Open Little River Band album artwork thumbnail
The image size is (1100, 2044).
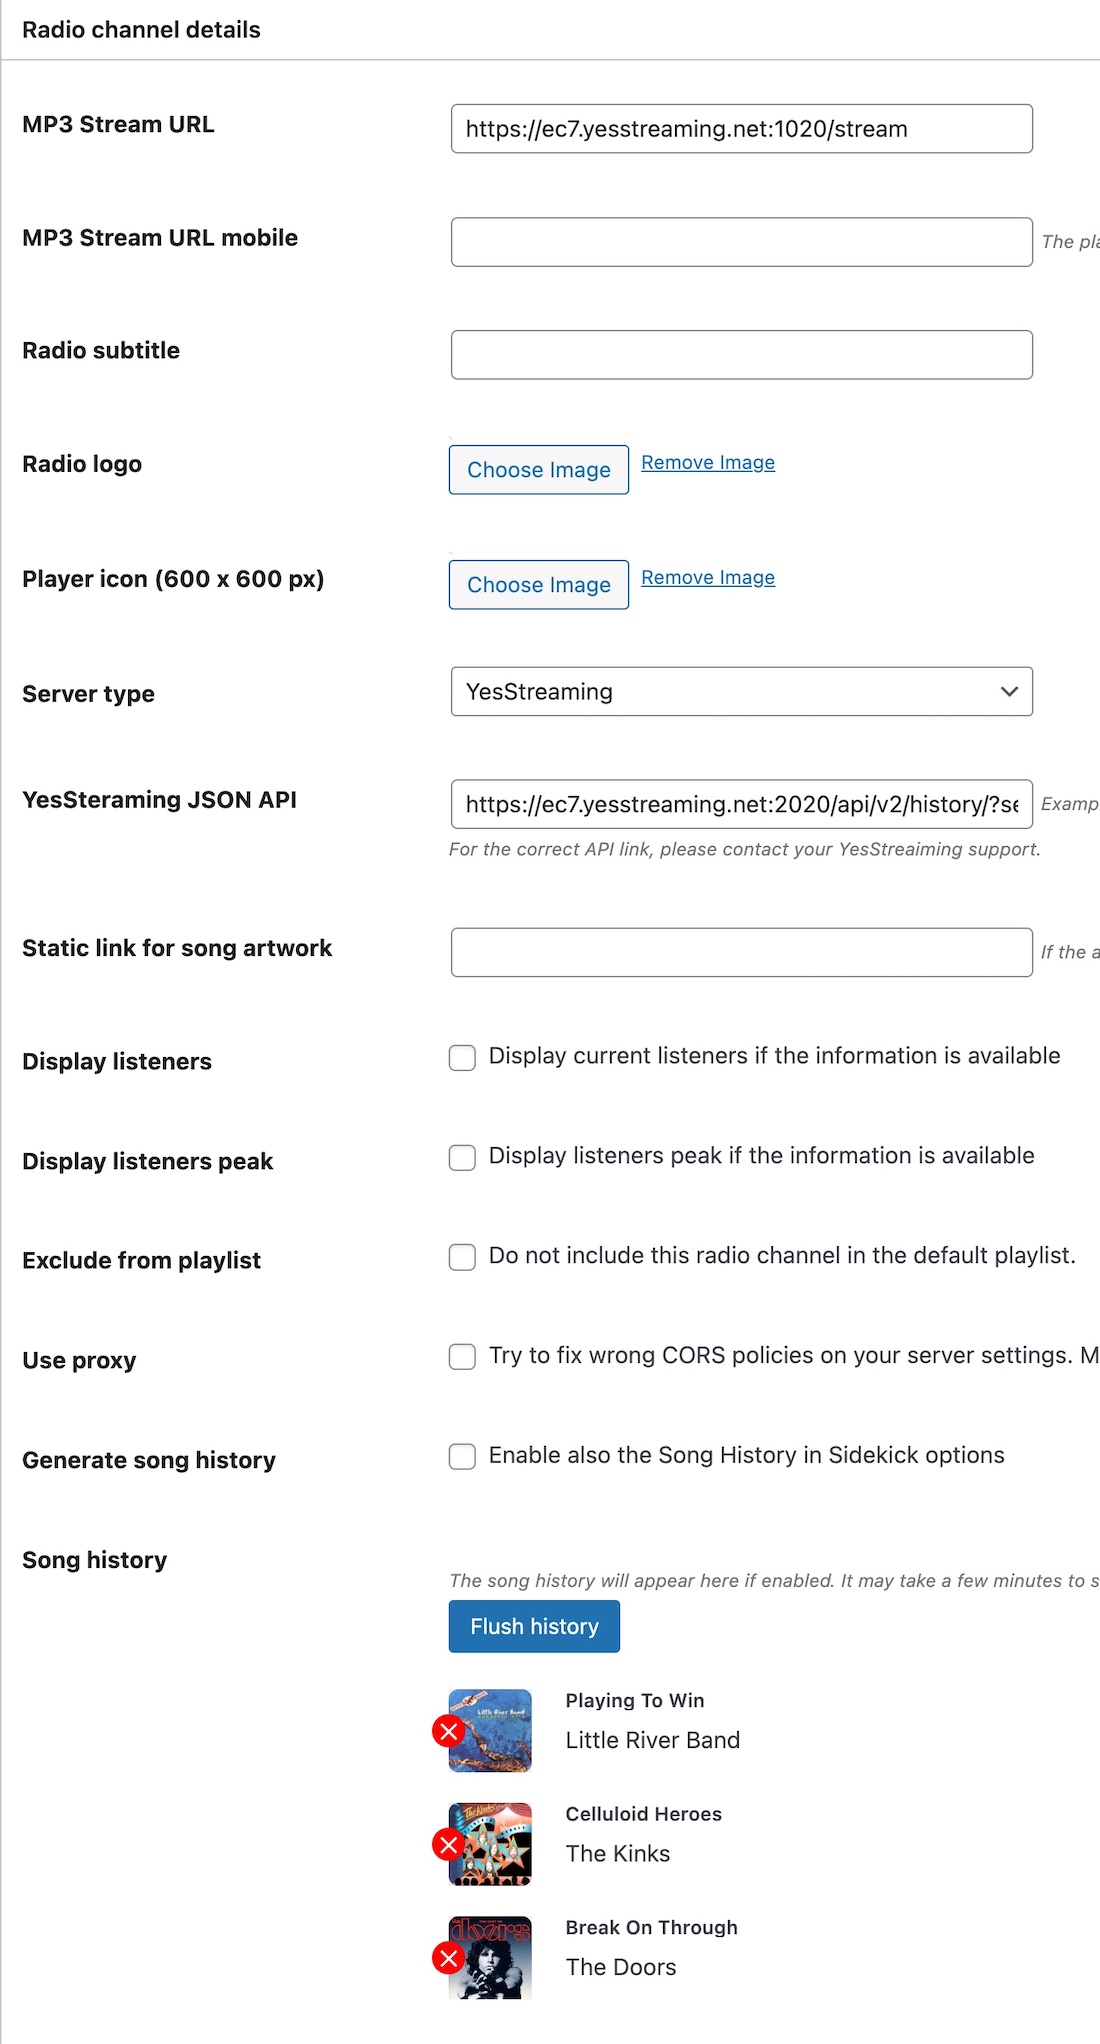pyautogui.click(x=490, y=1731)
